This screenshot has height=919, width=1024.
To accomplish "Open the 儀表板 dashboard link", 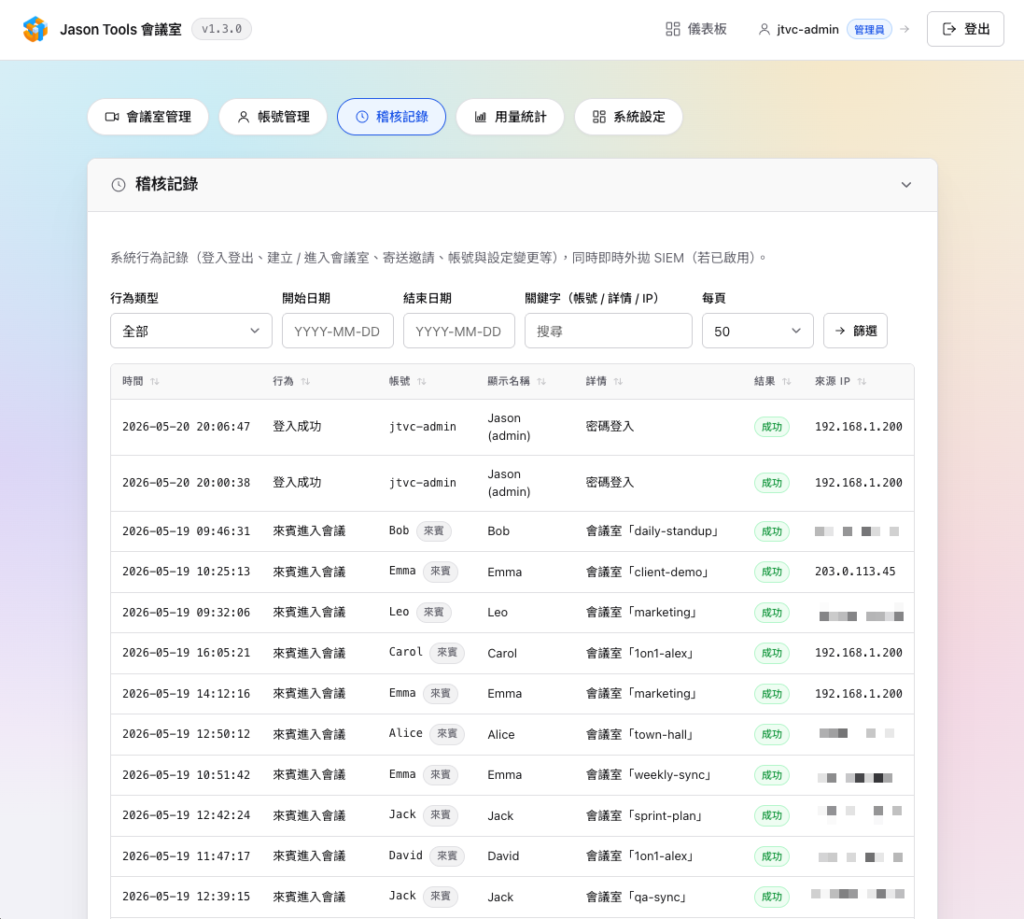I will 696,29.
